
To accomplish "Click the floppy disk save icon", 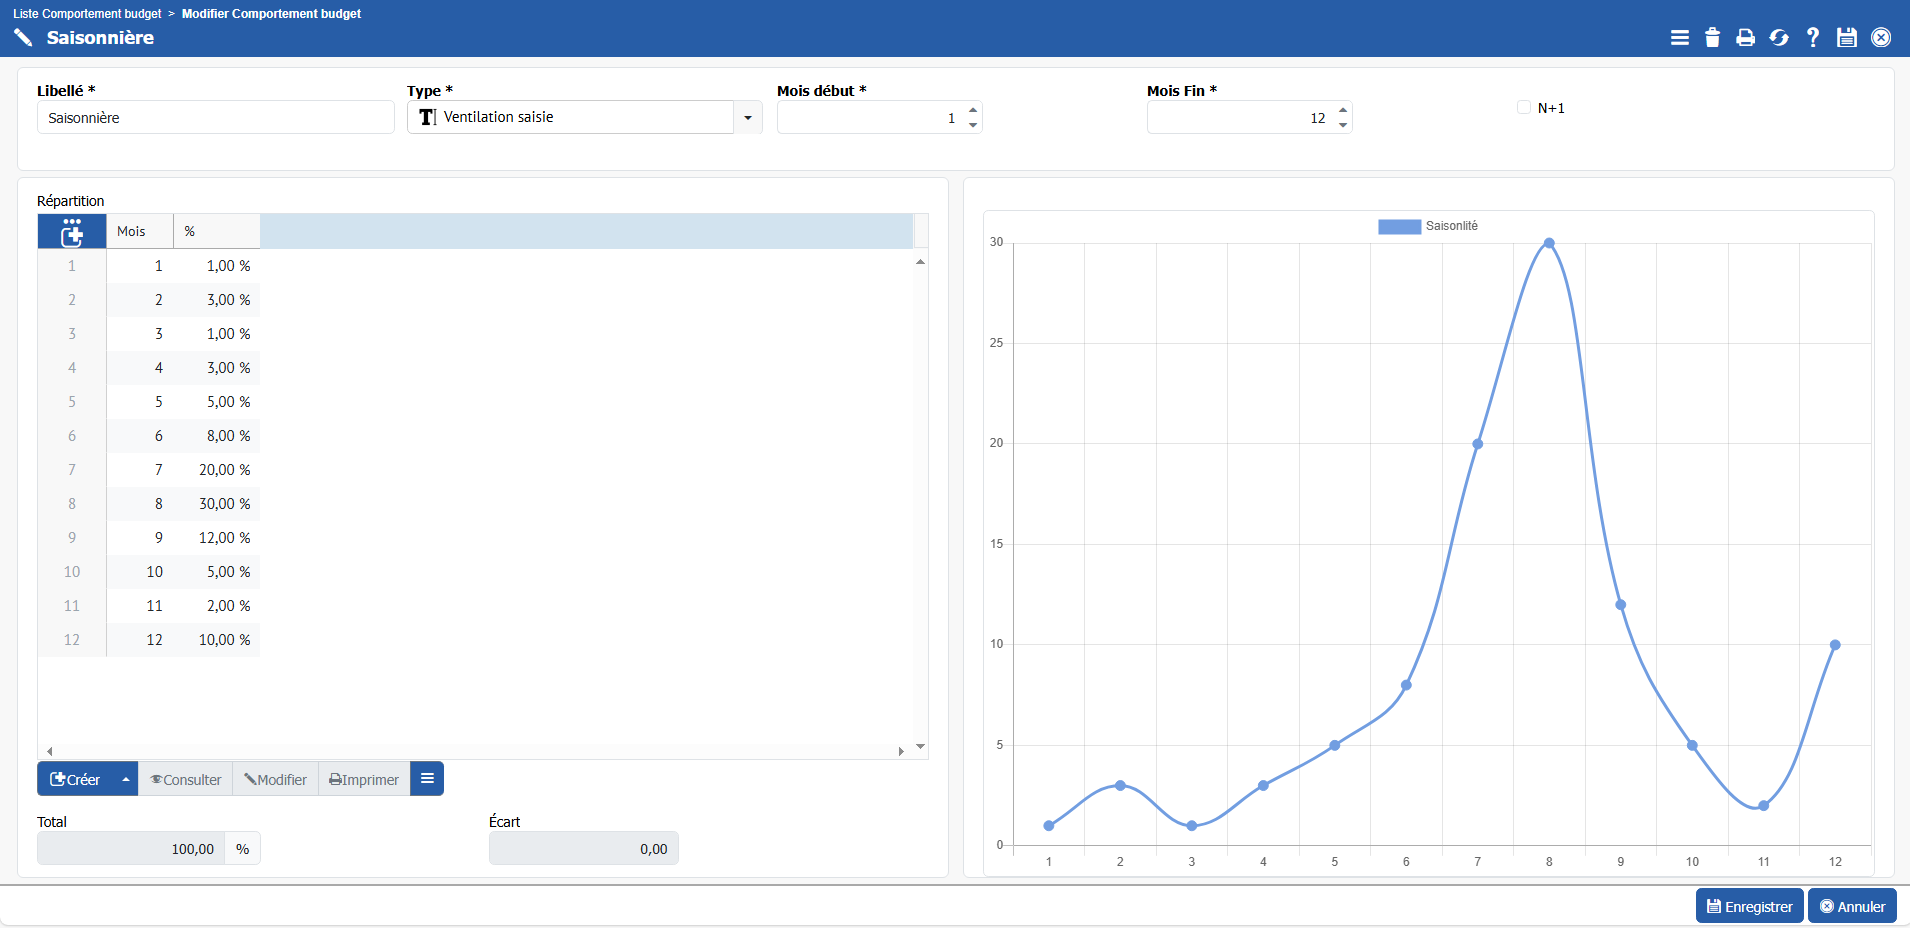I will click(1846, 38).
